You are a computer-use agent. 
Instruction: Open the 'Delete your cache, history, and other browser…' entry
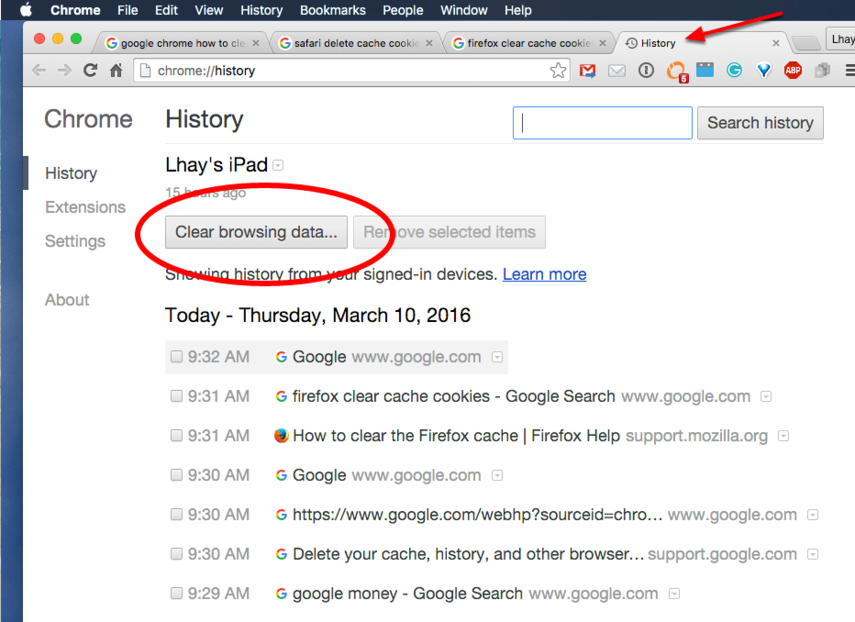[468, 554]
